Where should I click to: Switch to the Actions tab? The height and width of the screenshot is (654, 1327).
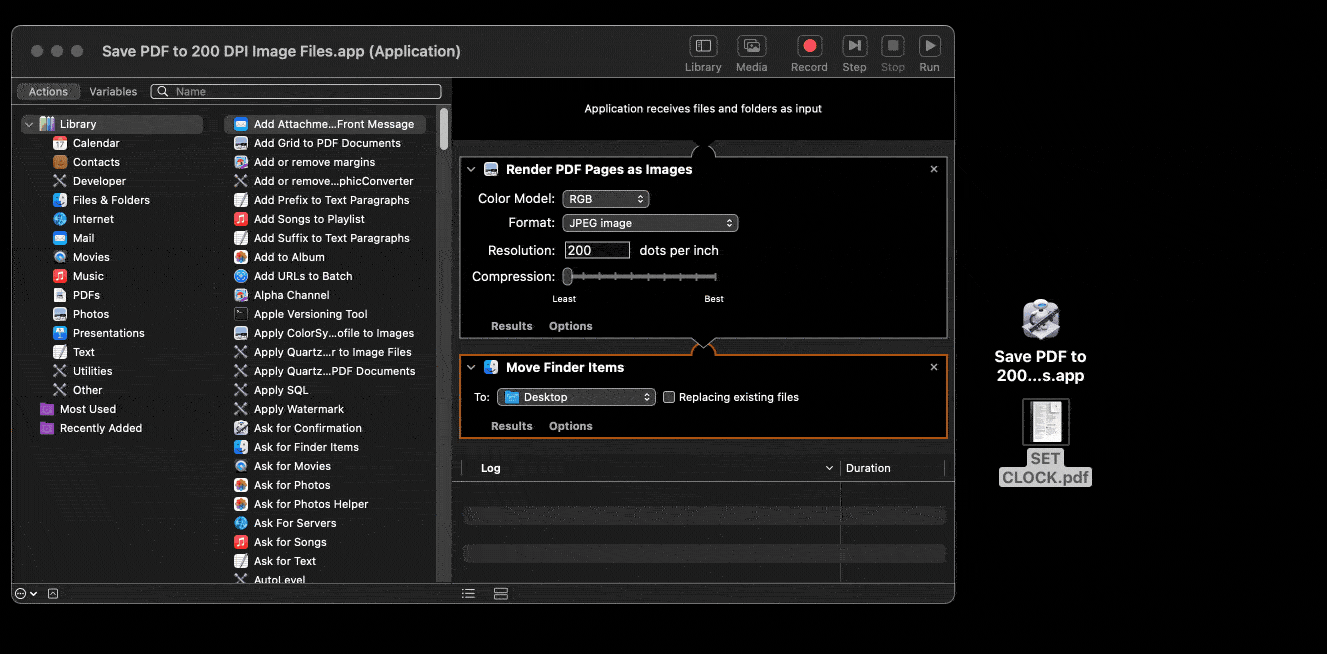pyautogui.click(x=48, y=91)
